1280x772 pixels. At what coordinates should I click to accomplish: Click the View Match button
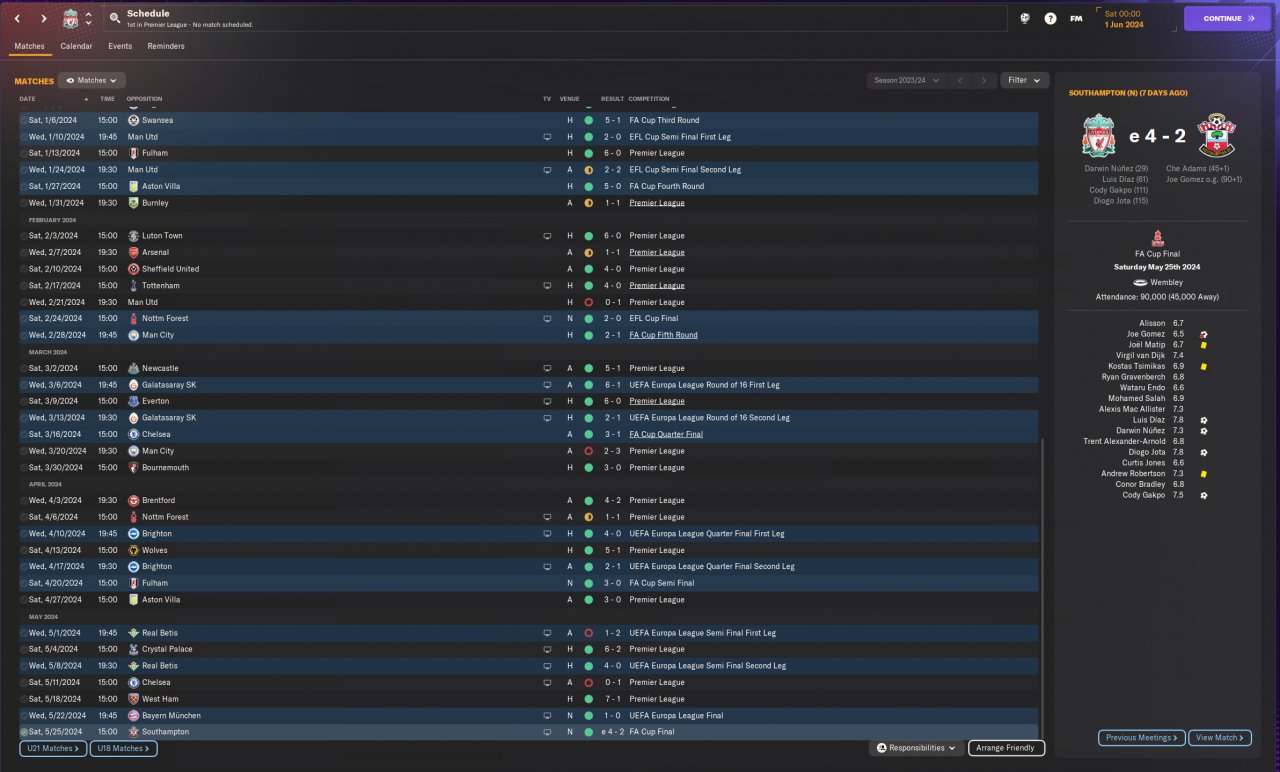[x=1220, y=738]
